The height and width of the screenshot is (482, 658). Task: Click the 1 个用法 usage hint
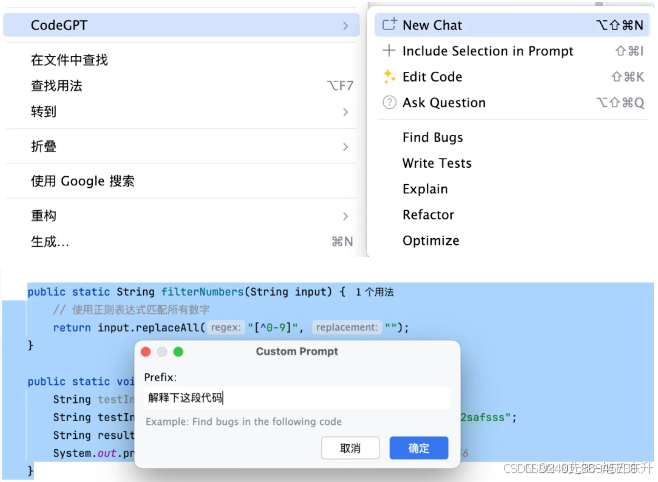[x=375, y=292]
